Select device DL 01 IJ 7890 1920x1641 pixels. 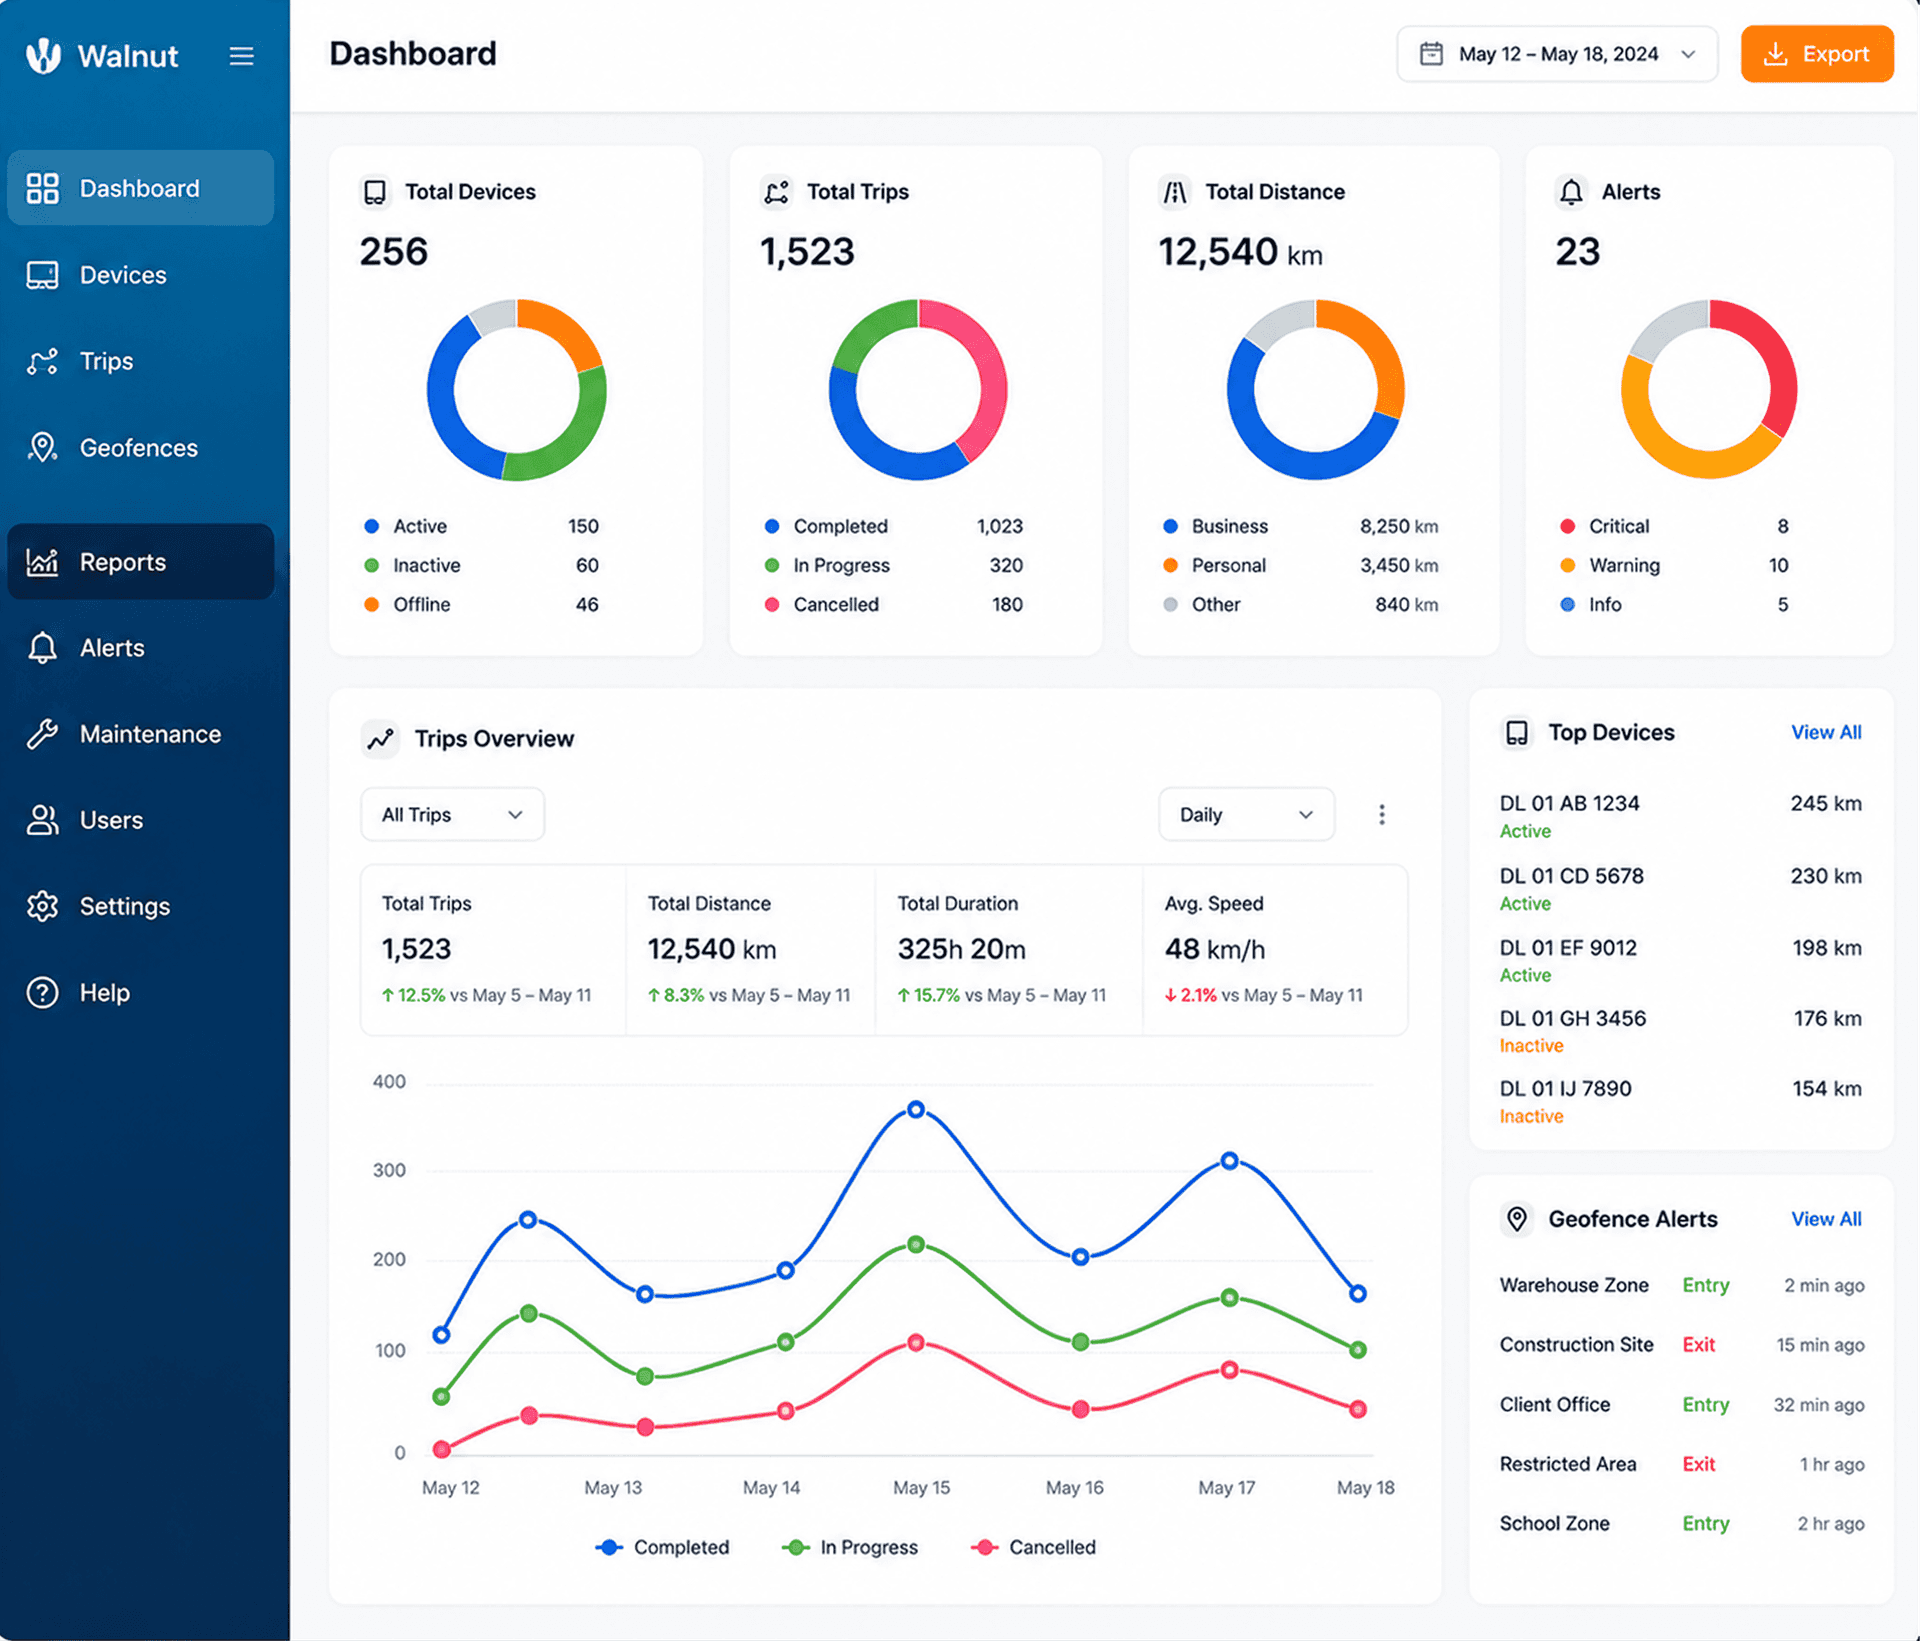tap(1680, 1102)
